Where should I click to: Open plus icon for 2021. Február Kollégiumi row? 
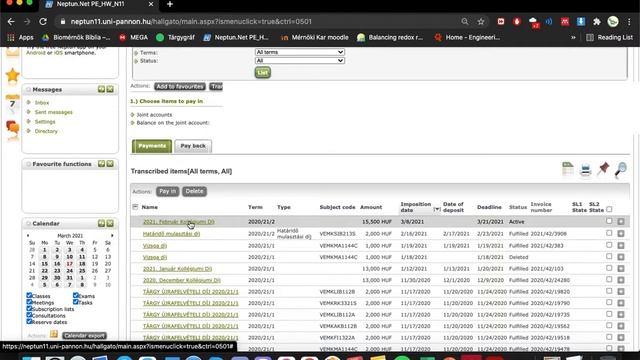pyautogui.click(x=621, y=222)
